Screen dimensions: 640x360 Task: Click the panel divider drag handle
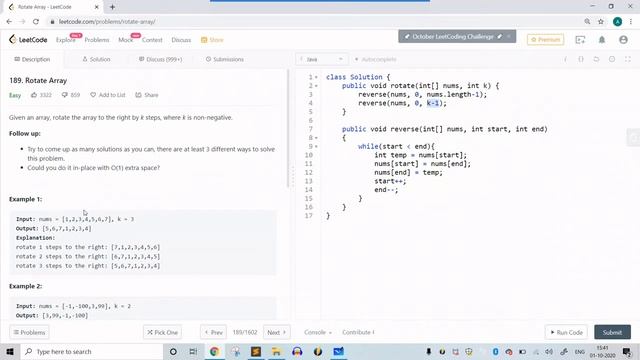coord(292,176)
